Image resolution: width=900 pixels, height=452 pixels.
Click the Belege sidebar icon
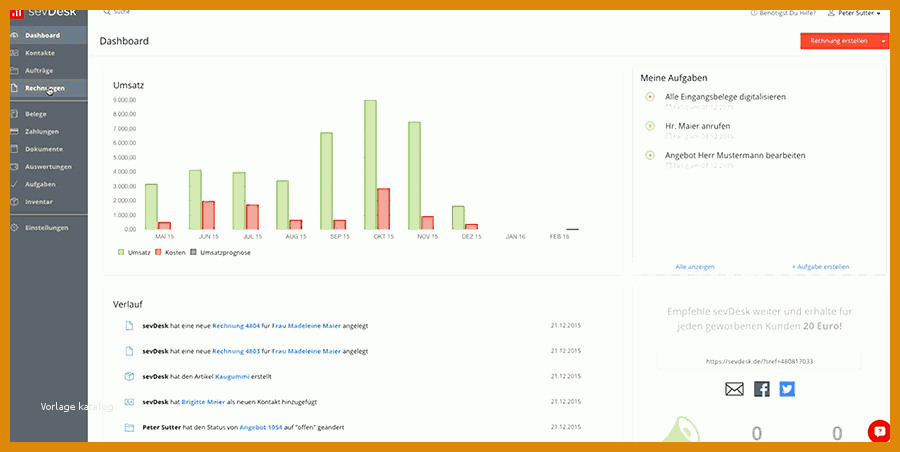[x=15, y=114]
